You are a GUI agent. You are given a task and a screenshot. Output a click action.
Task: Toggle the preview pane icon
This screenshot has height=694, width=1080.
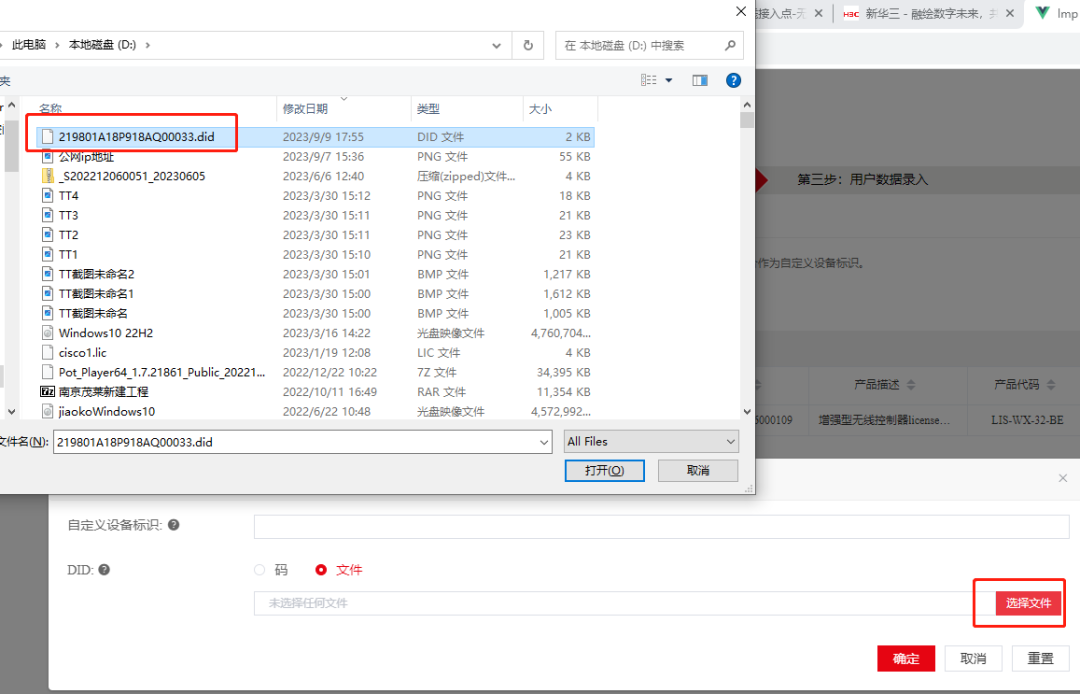(x=700, y=81)
